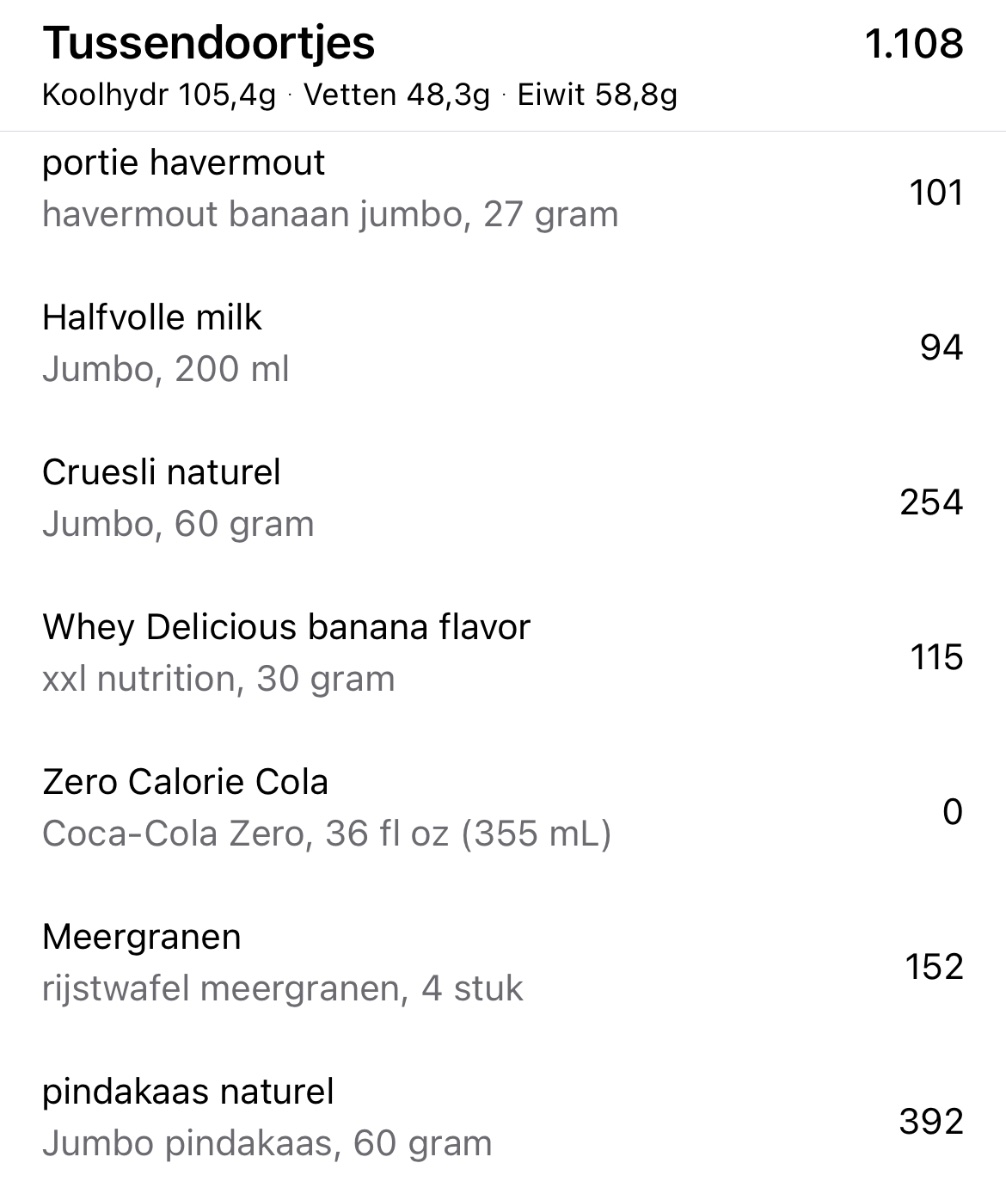Tap the 254 calories for Cruesli
The height and width of the screenshot is (1200, 1006).
click(930, 502)
